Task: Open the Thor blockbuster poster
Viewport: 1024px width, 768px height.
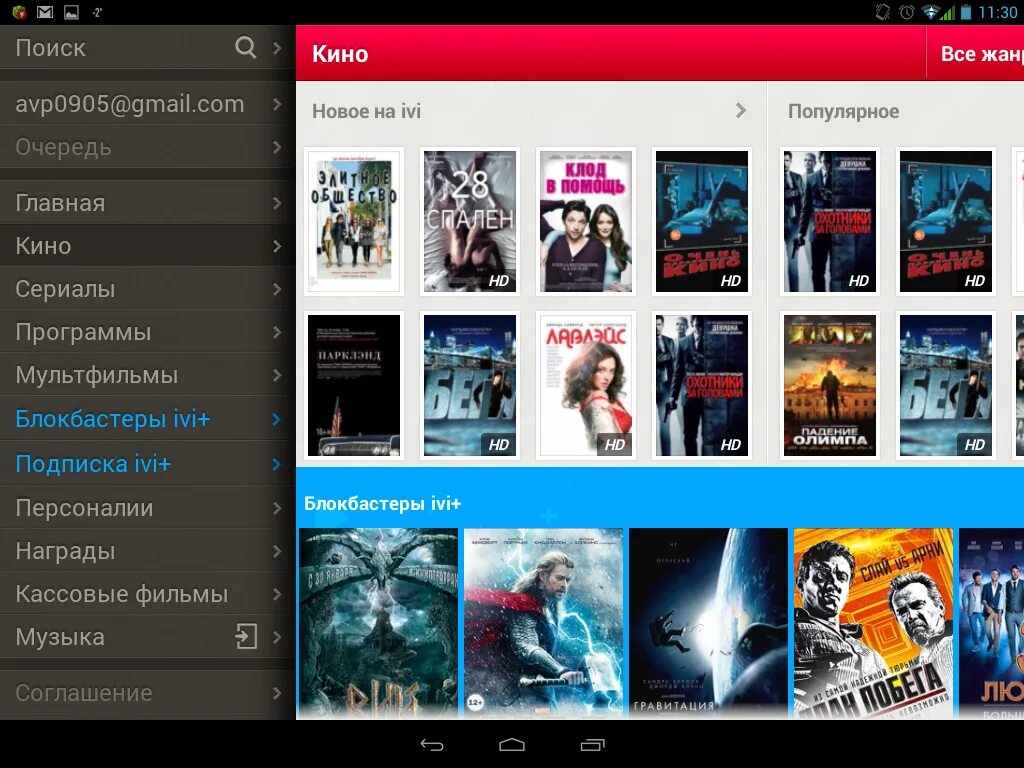Action: click(543, 624)
